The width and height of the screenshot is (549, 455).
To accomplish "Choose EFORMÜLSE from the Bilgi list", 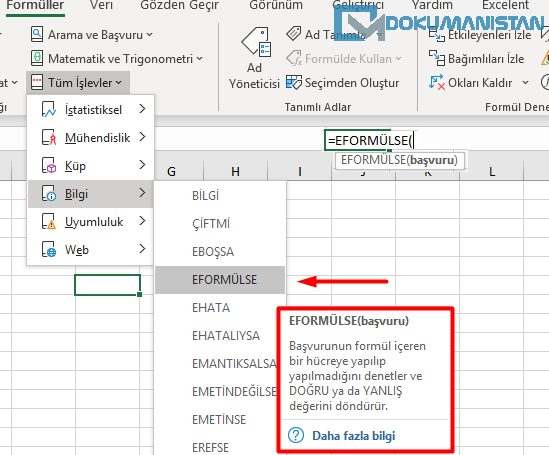I will [220, 280].
